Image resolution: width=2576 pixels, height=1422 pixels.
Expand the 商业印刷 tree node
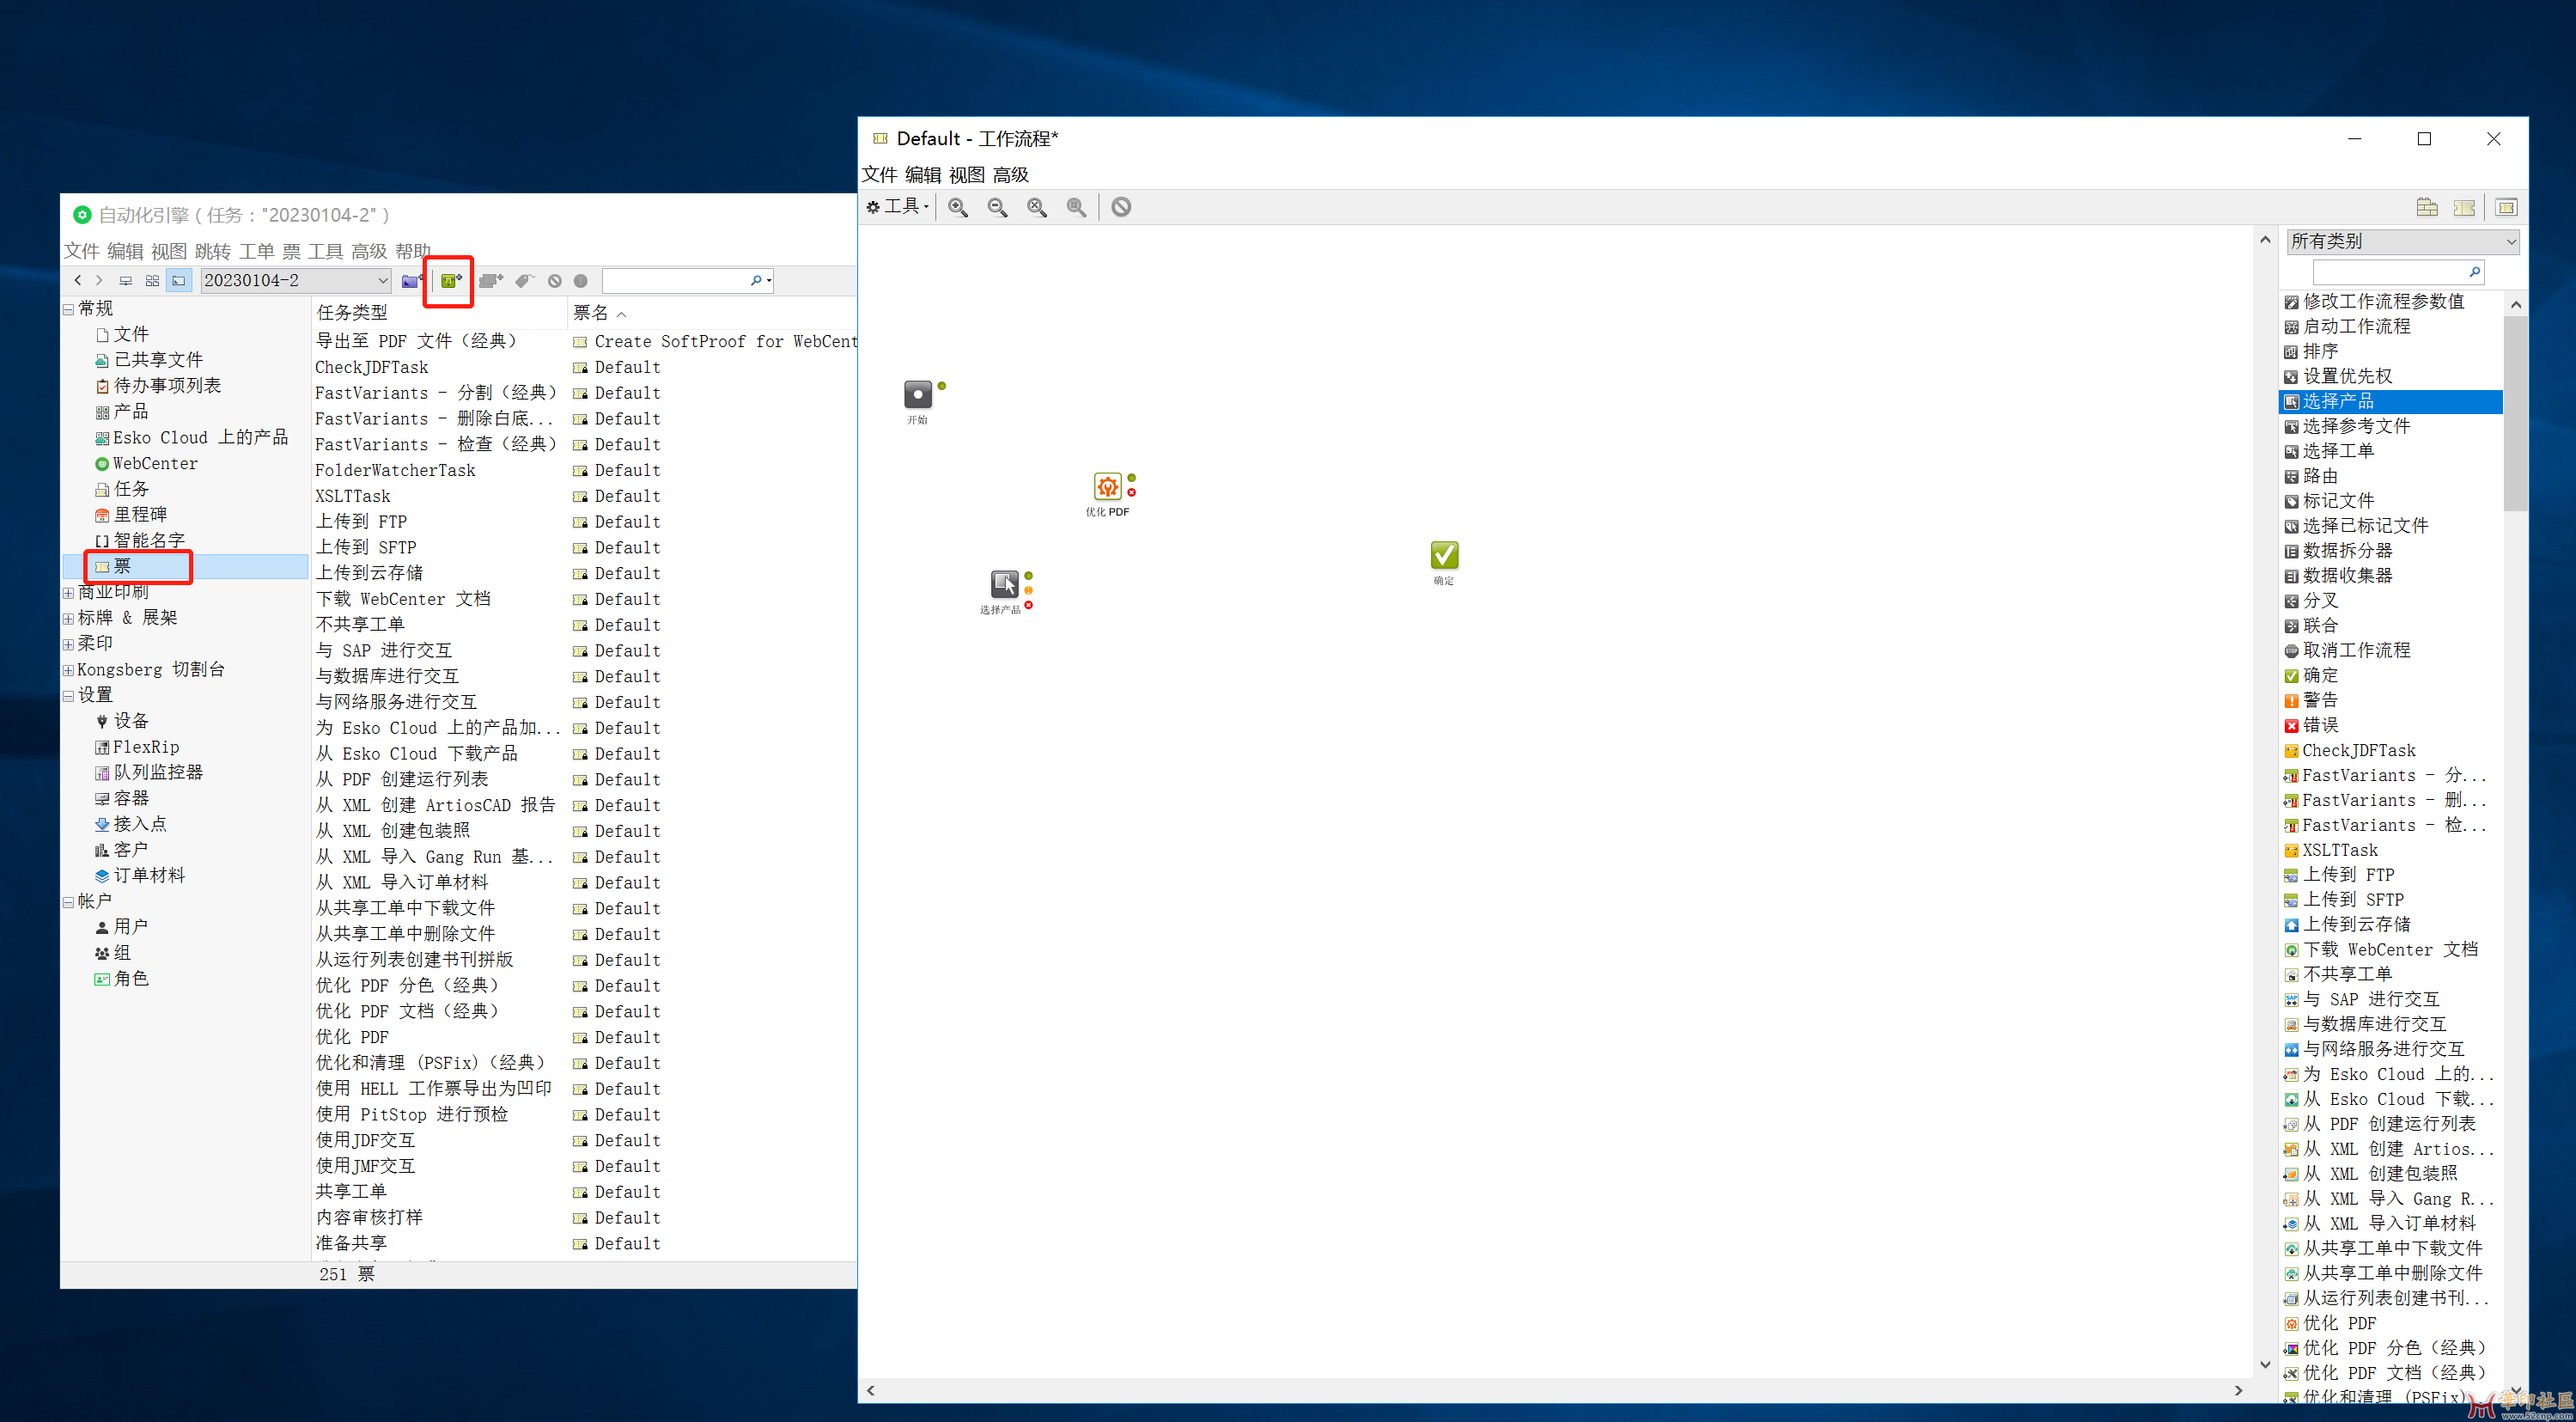click(x=68, y=593)
